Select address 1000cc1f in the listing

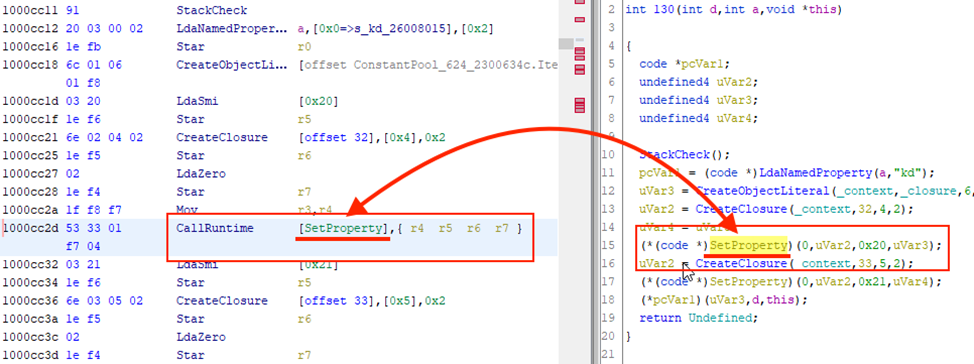(x=31, y=119)
